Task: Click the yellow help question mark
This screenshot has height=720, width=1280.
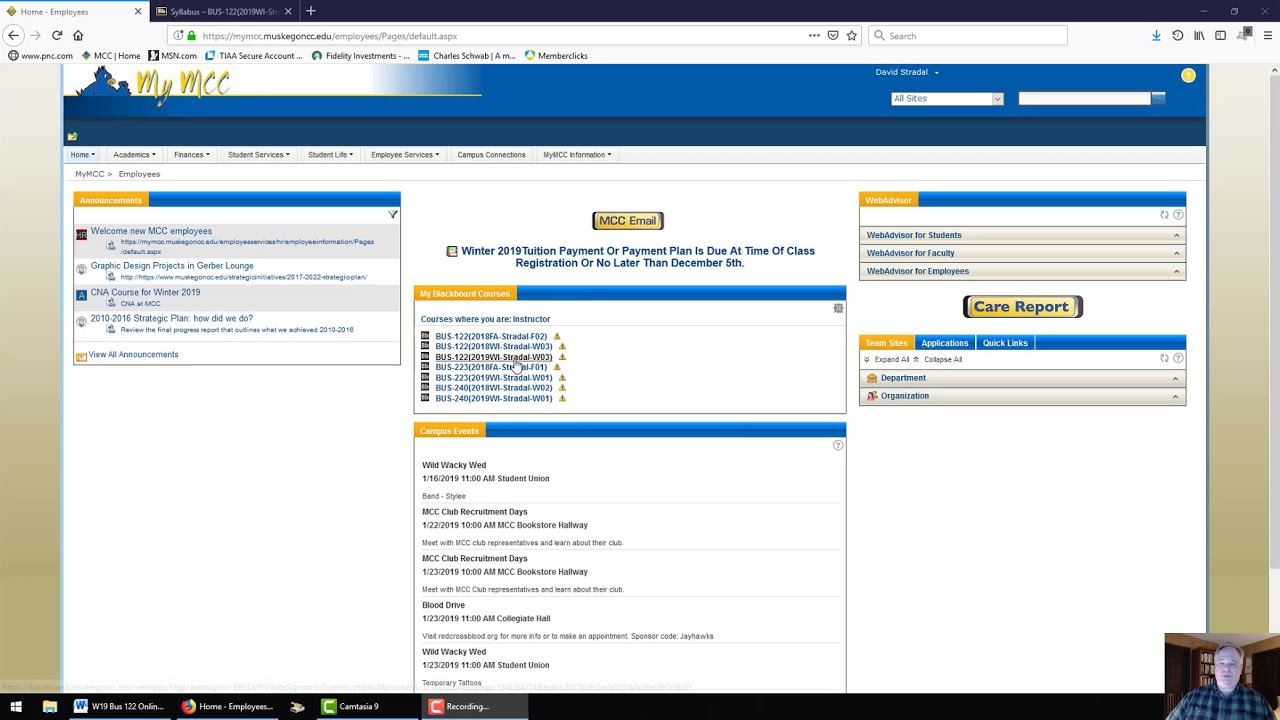Action: tap(1188, 75)
